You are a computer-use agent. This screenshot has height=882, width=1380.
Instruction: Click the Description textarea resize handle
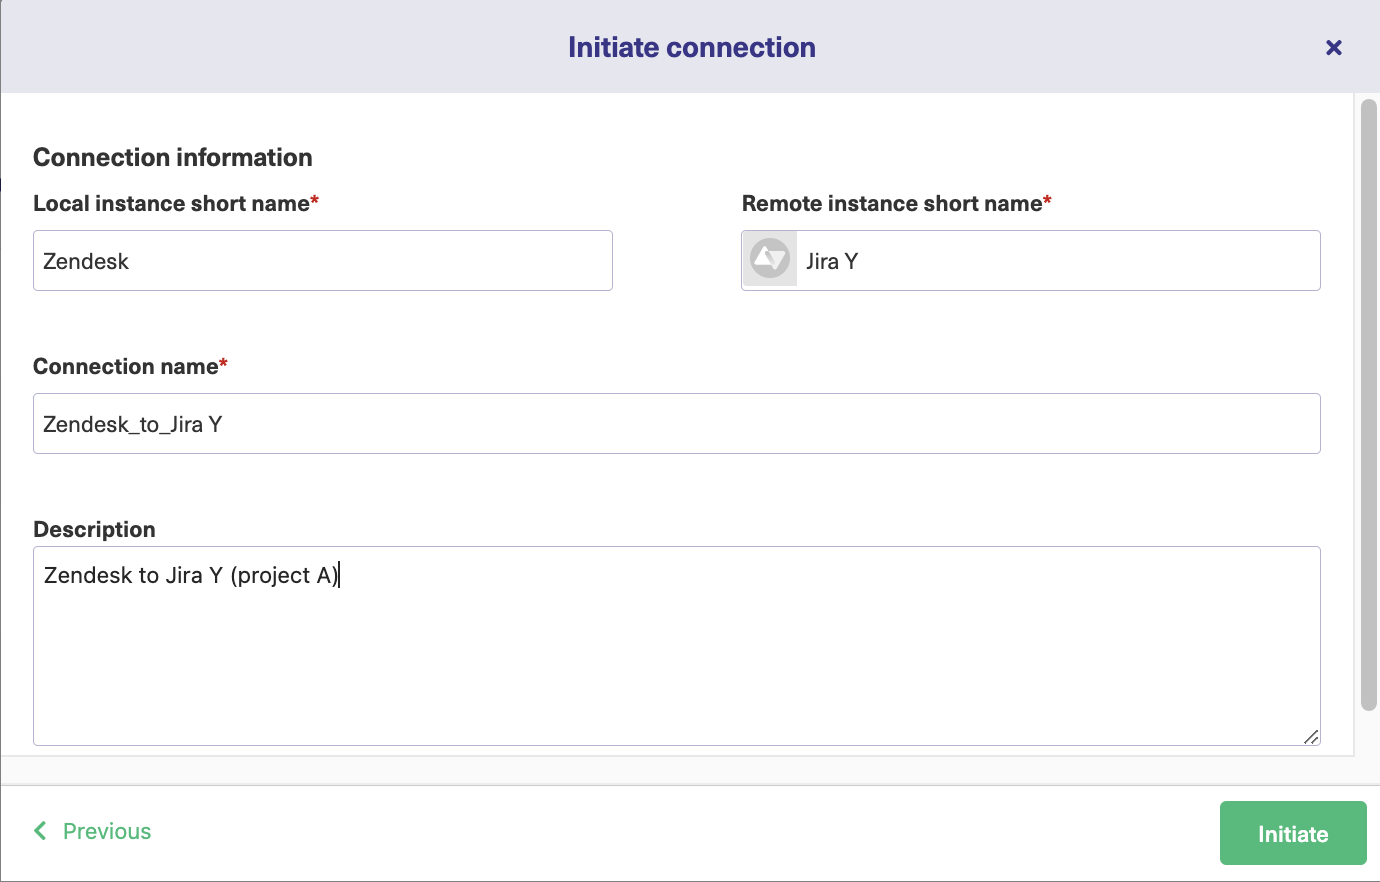(1311, 737)
